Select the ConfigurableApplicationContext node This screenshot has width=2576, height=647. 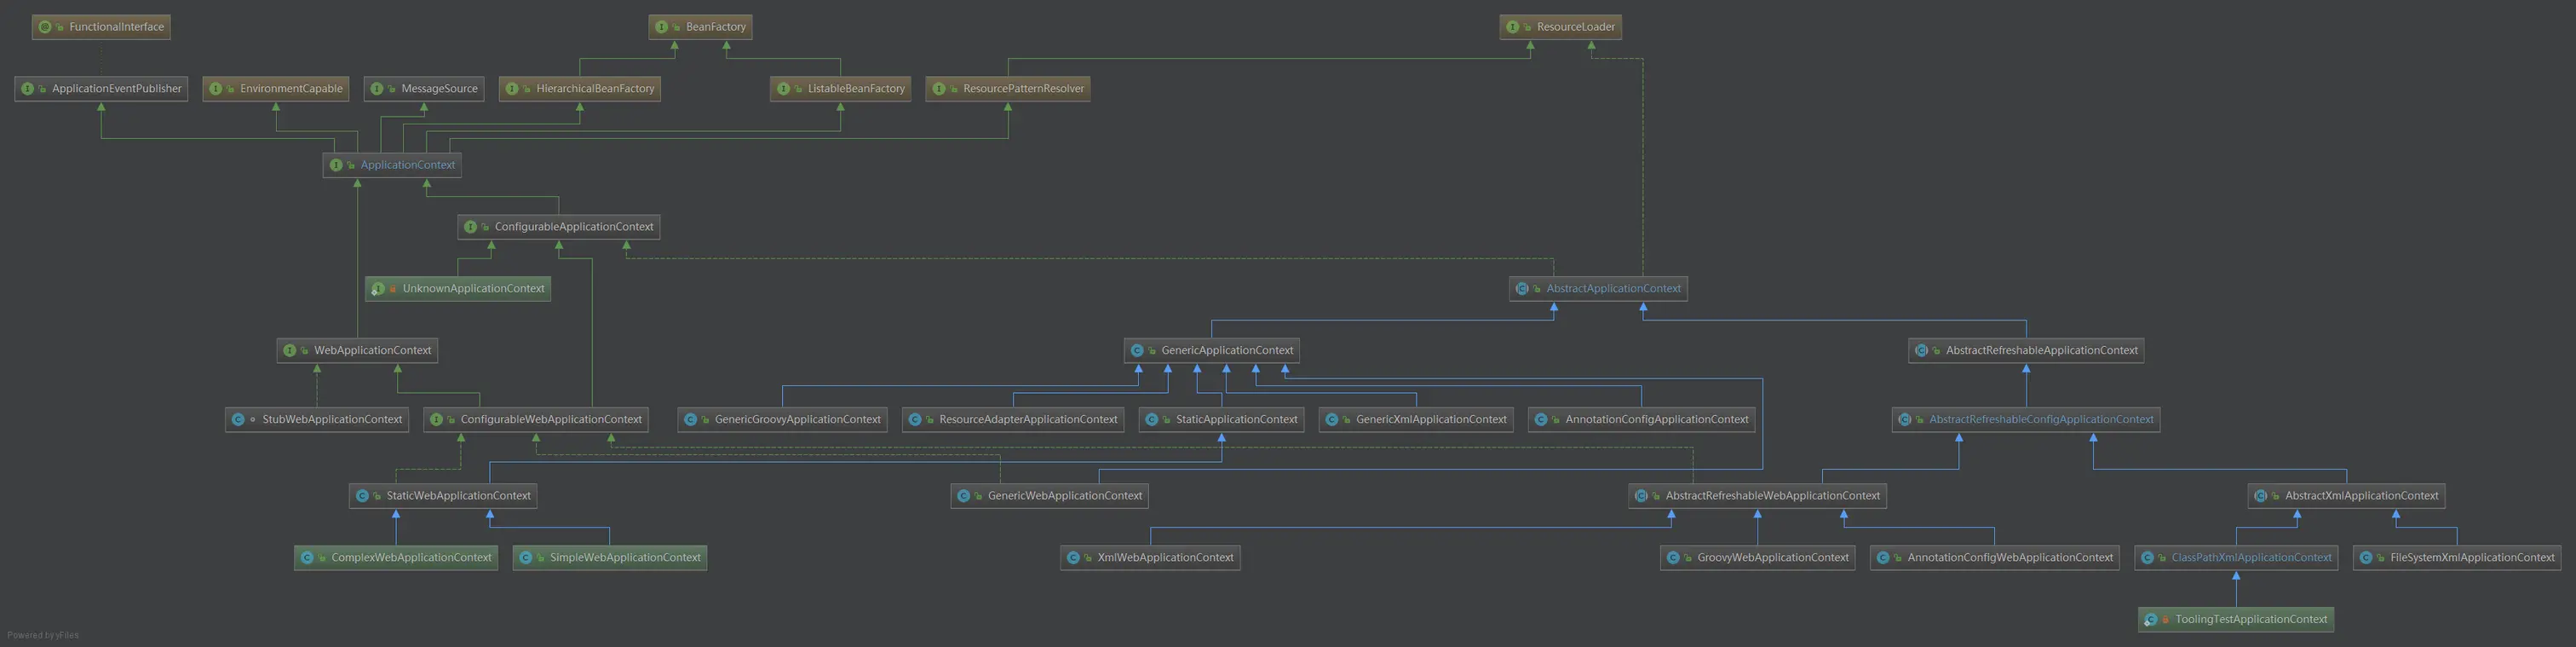pos(559,227)
